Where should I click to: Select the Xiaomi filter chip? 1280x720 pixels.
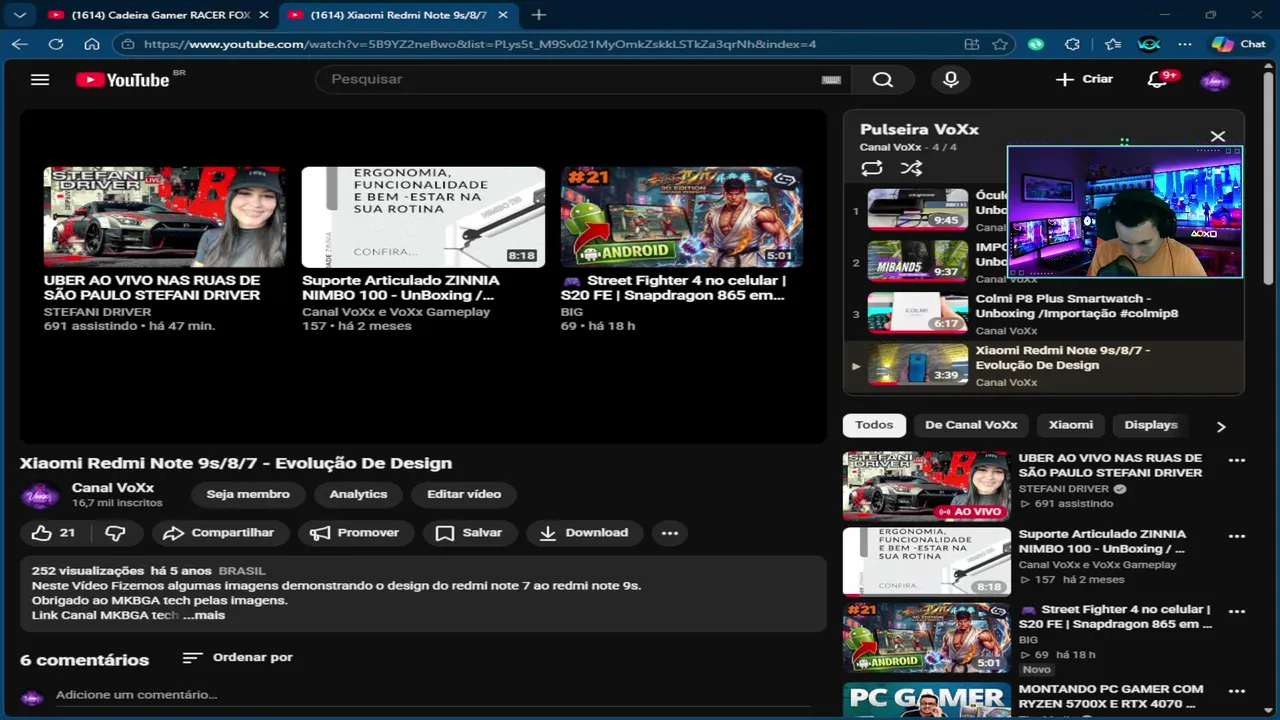coord(1071,425)
